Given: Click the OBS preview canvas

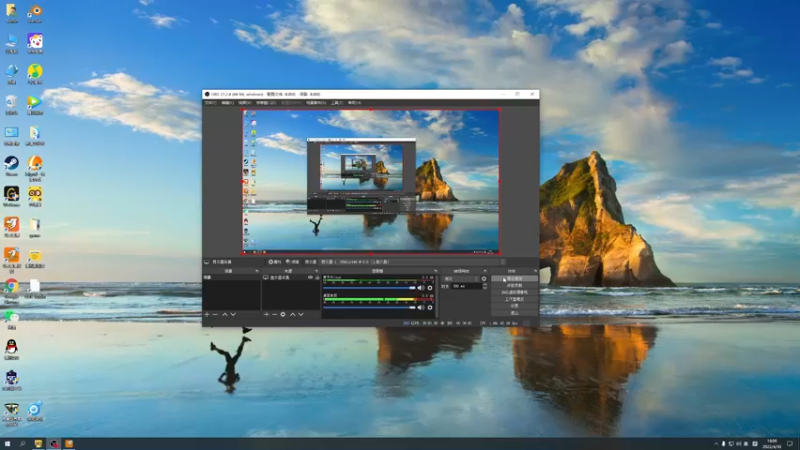Looking at the screenshot, I should pyautogui.click(x=371, y=181).
